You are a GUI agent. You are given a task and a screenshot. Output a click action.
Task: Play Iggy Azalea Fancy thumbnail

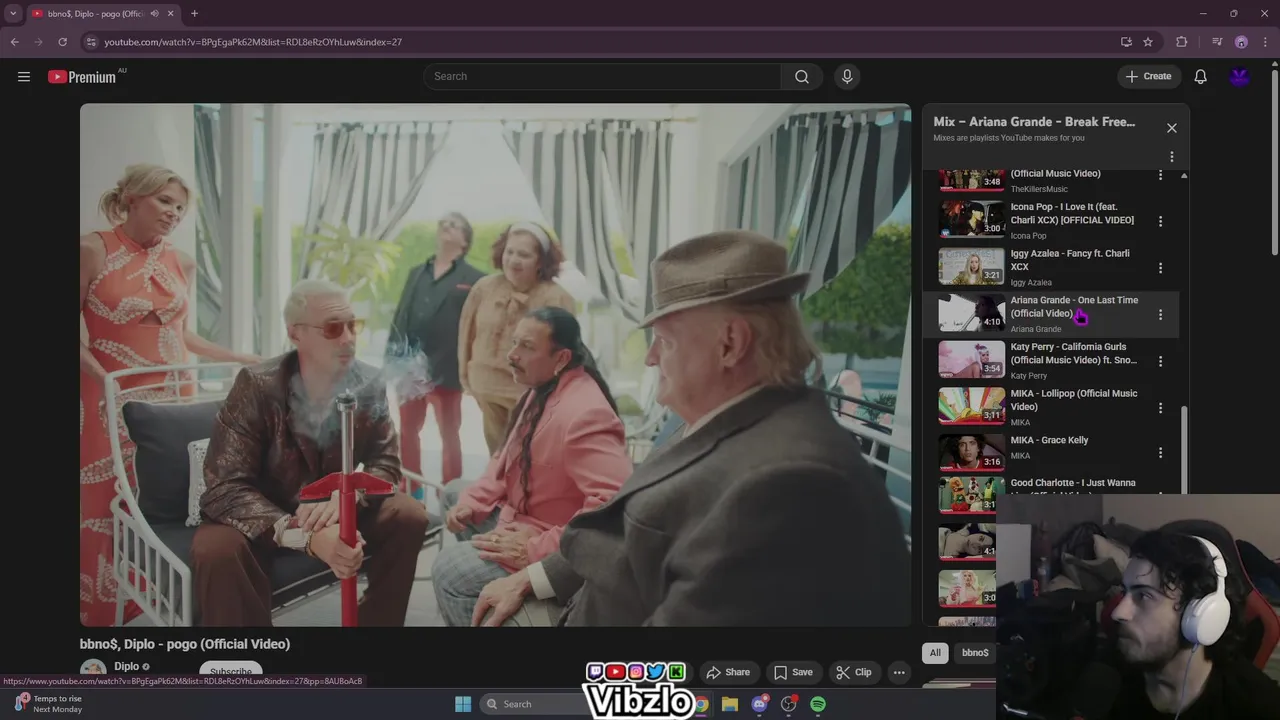(x=971, y=267)
